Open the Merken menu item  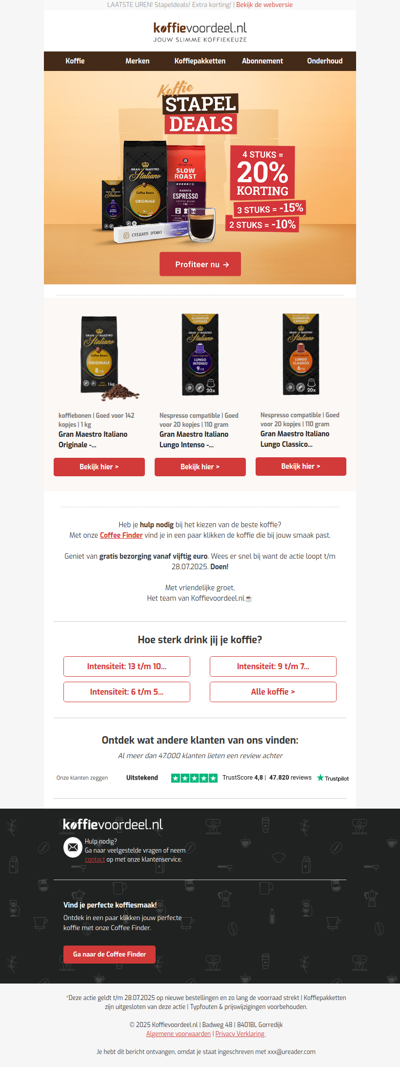point(137,61)
